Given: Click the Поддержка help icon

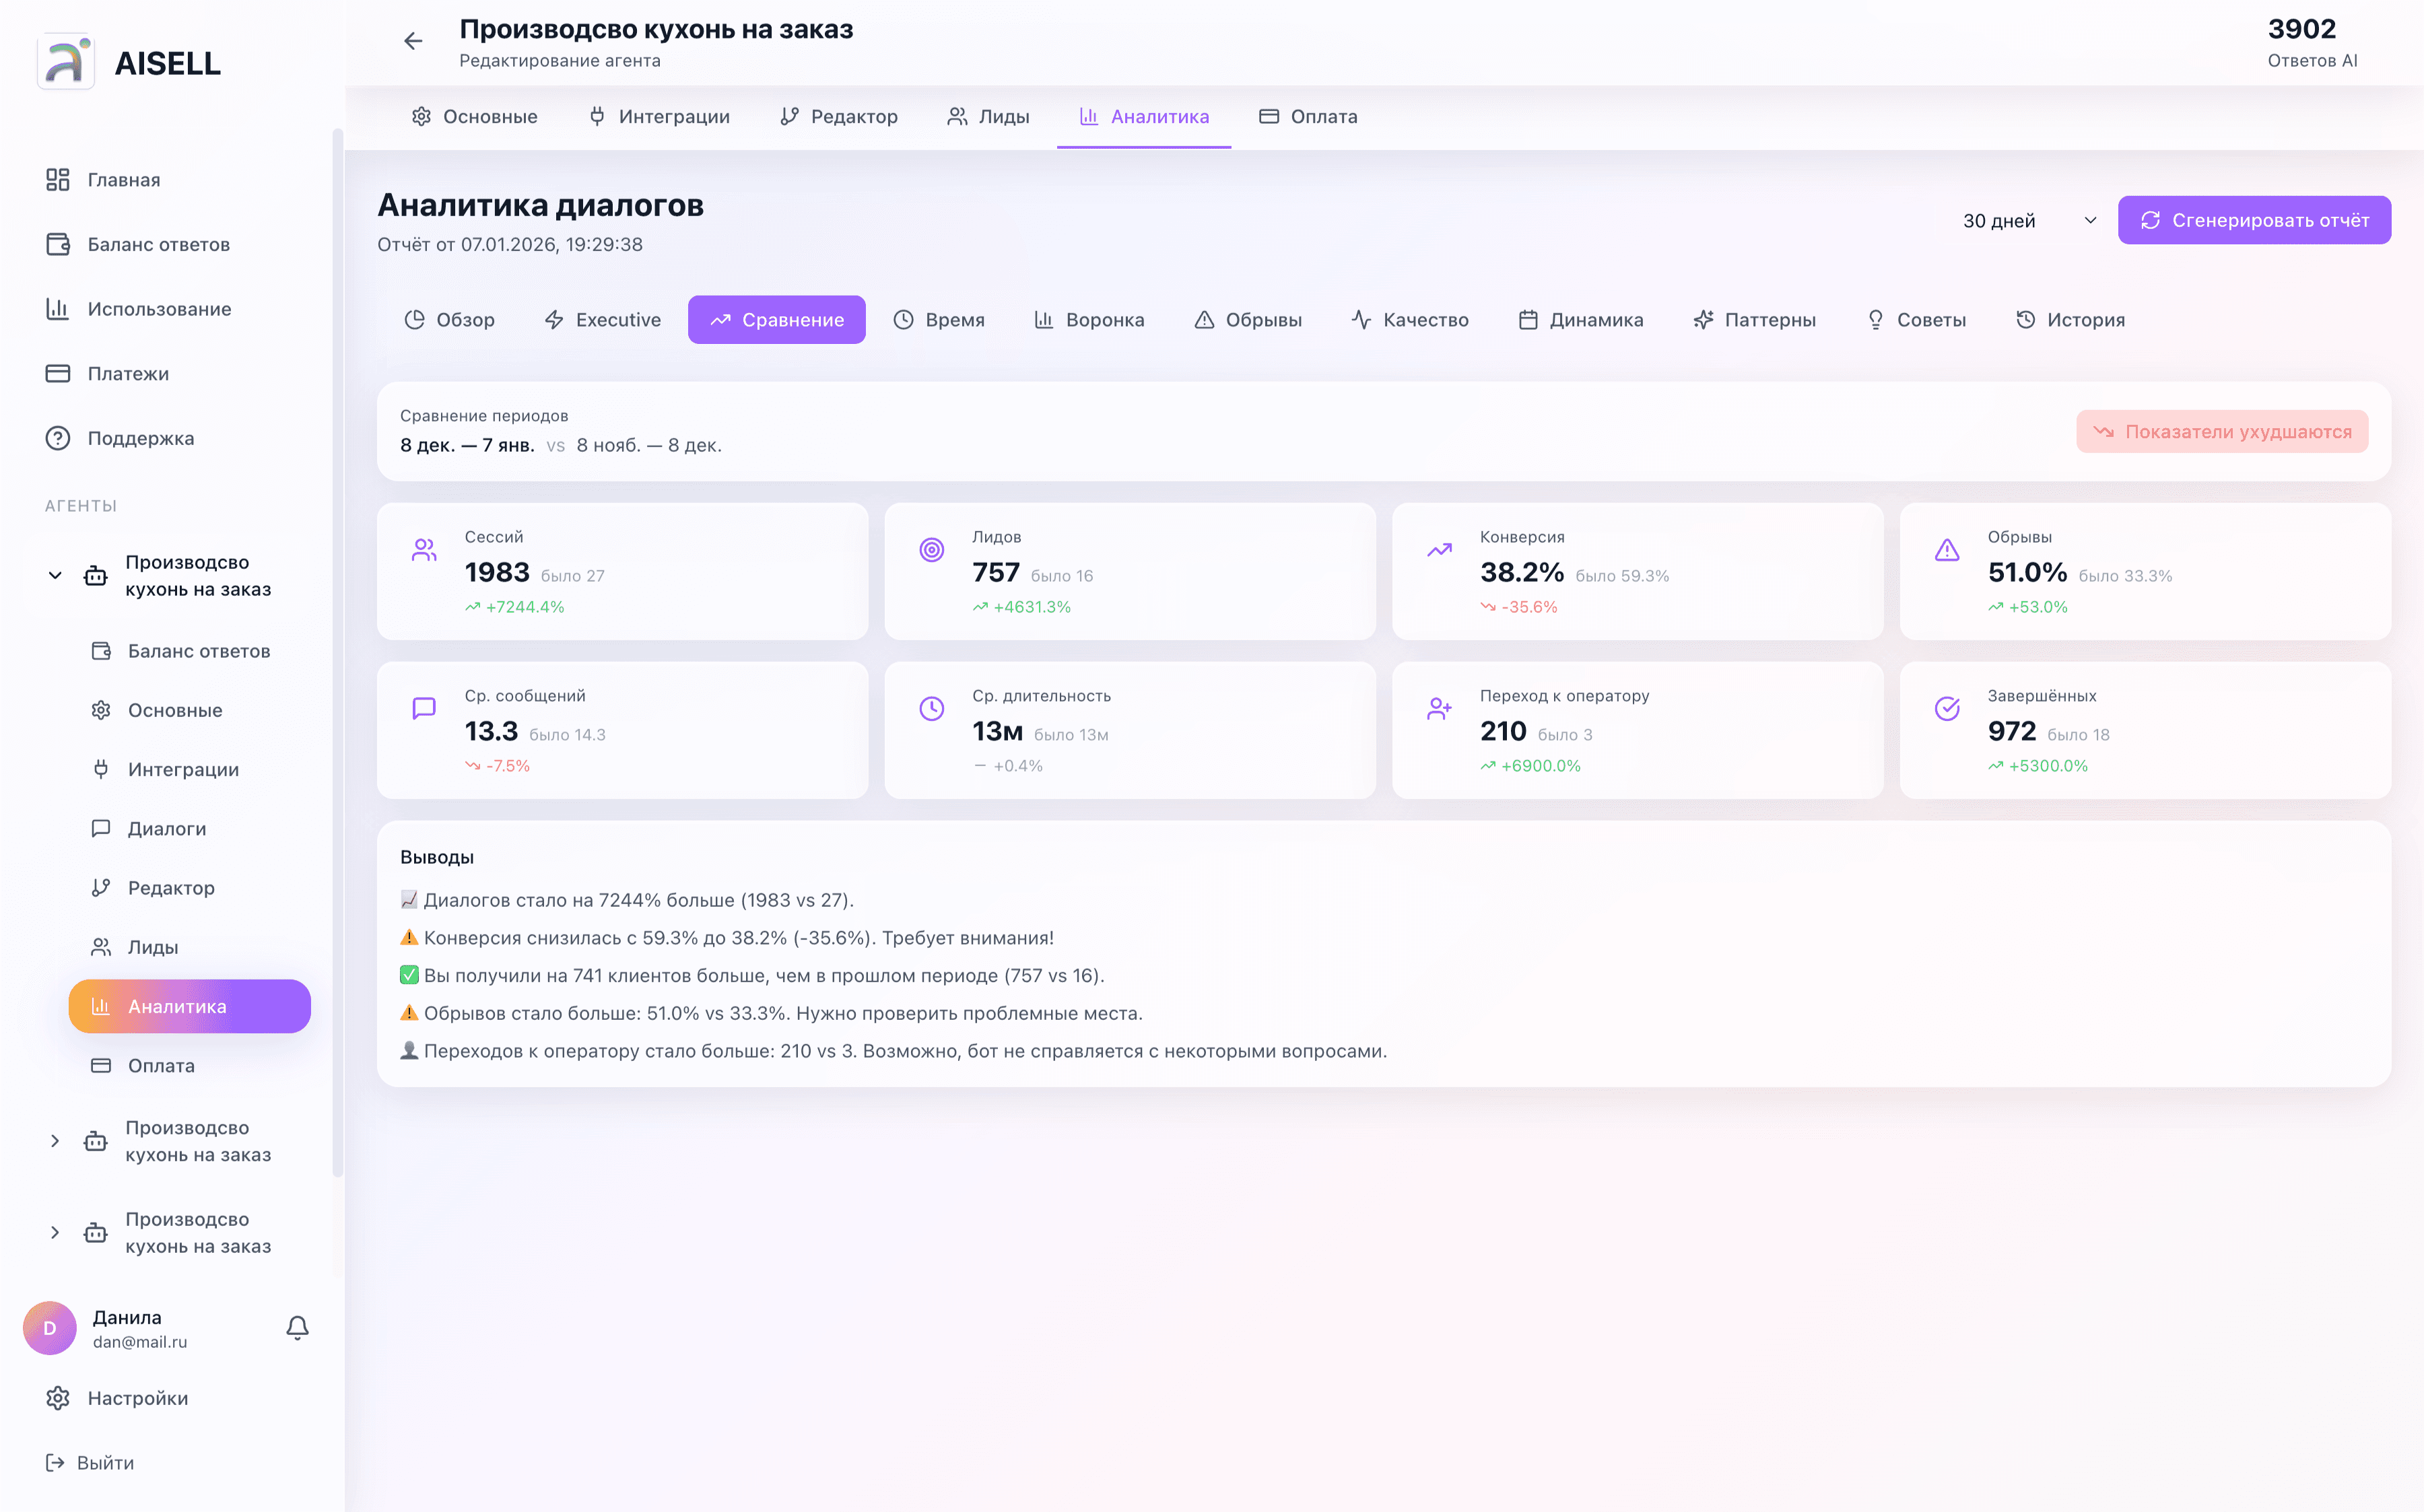Looking at the screenshot, I should coord(58,438).
